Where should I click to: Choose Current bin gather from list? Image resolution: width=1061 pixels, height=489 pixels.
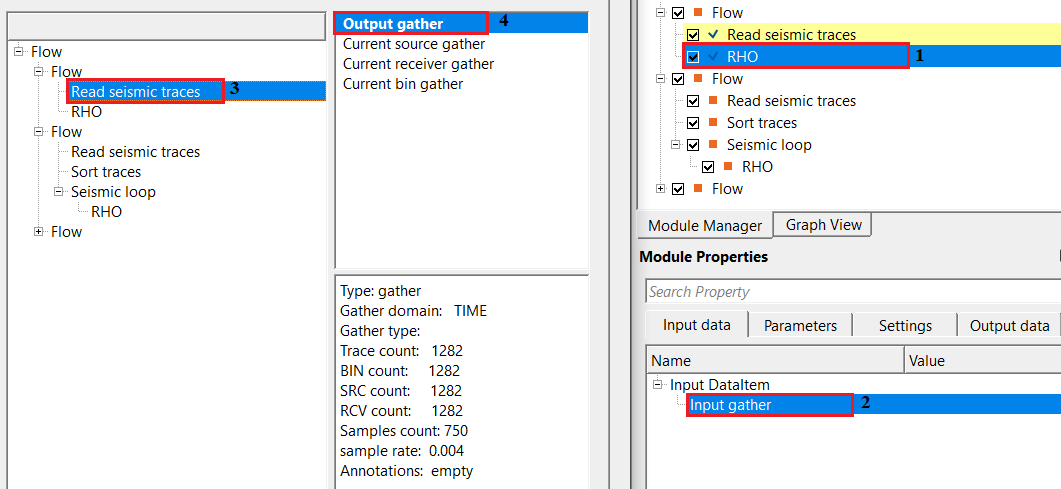tap(403, 84)
